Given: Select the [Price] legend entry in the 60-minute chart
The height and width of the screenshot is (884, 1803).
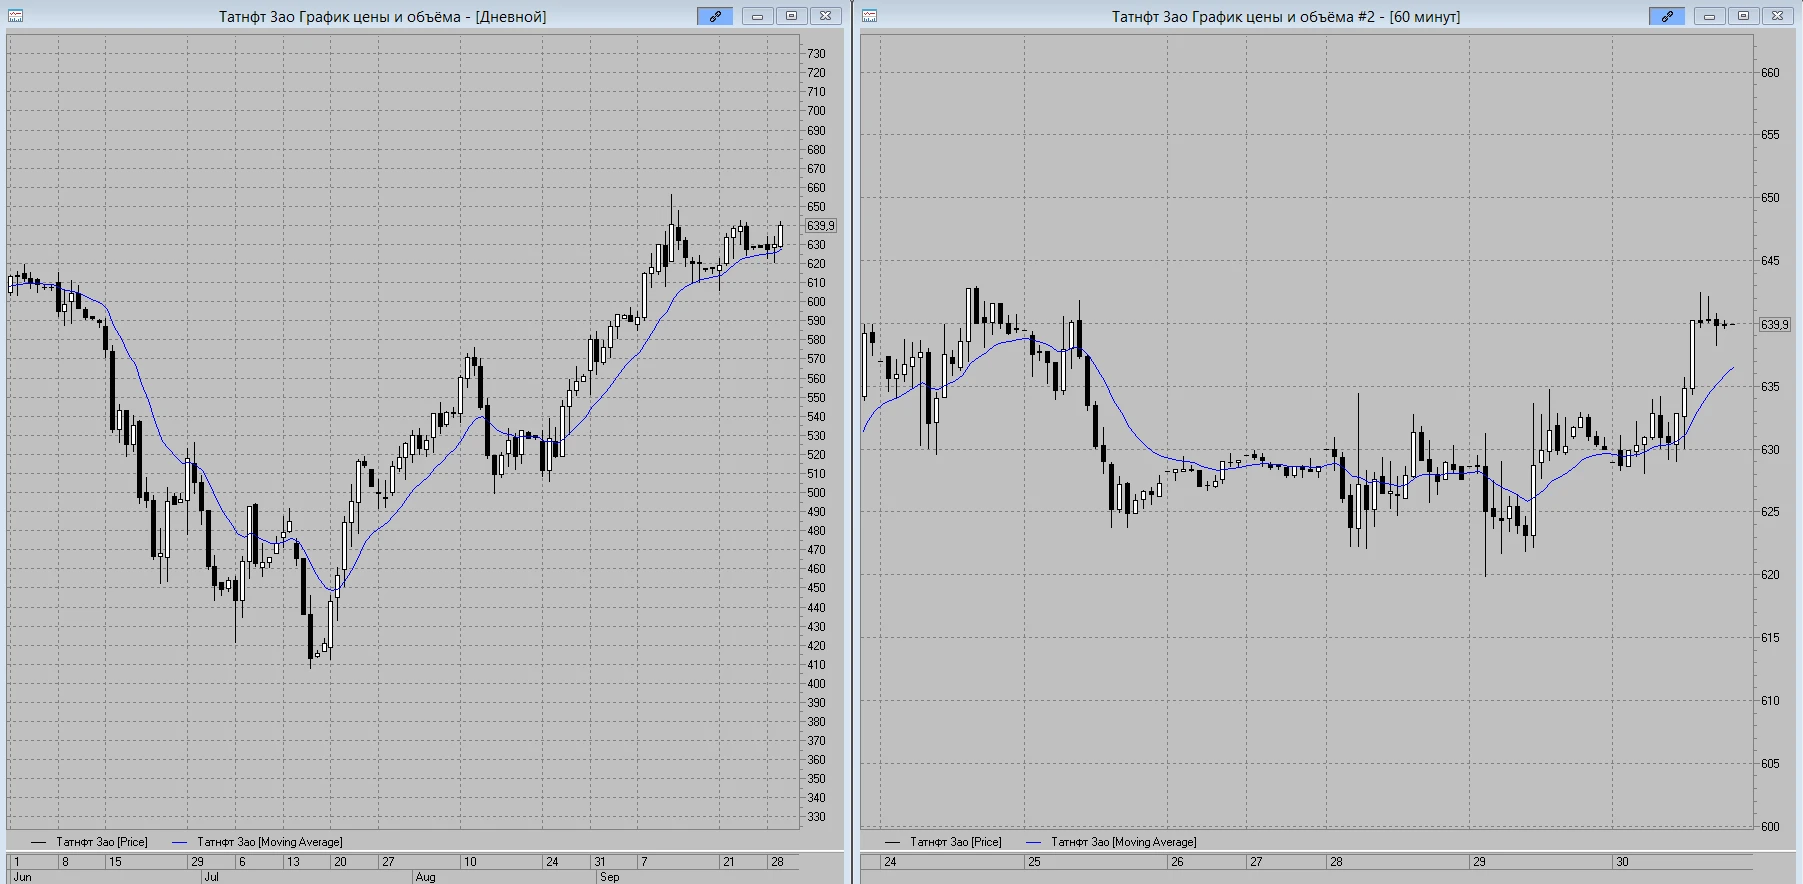Looking at the screenshot, I should 944,842.
